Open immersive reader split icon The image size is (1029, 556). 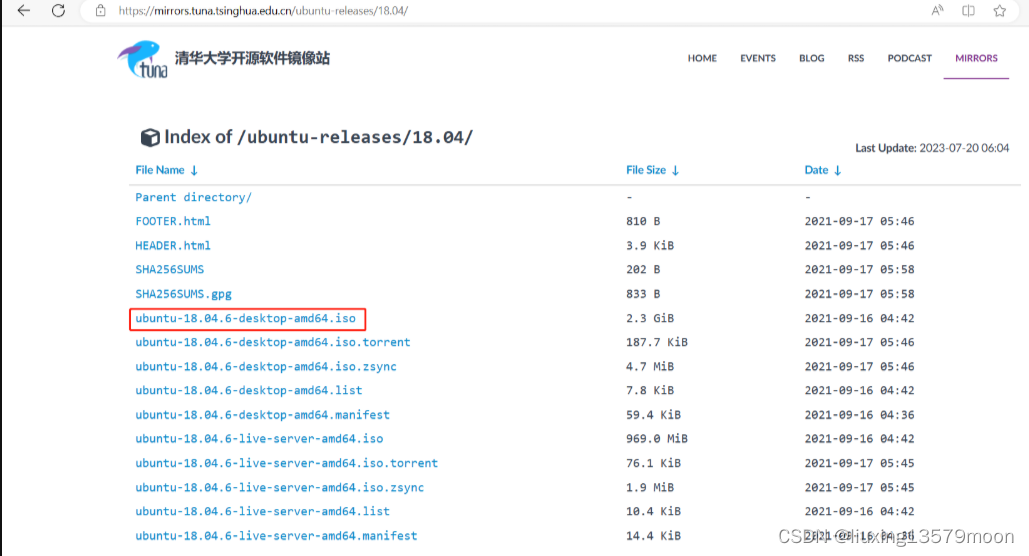968,11
